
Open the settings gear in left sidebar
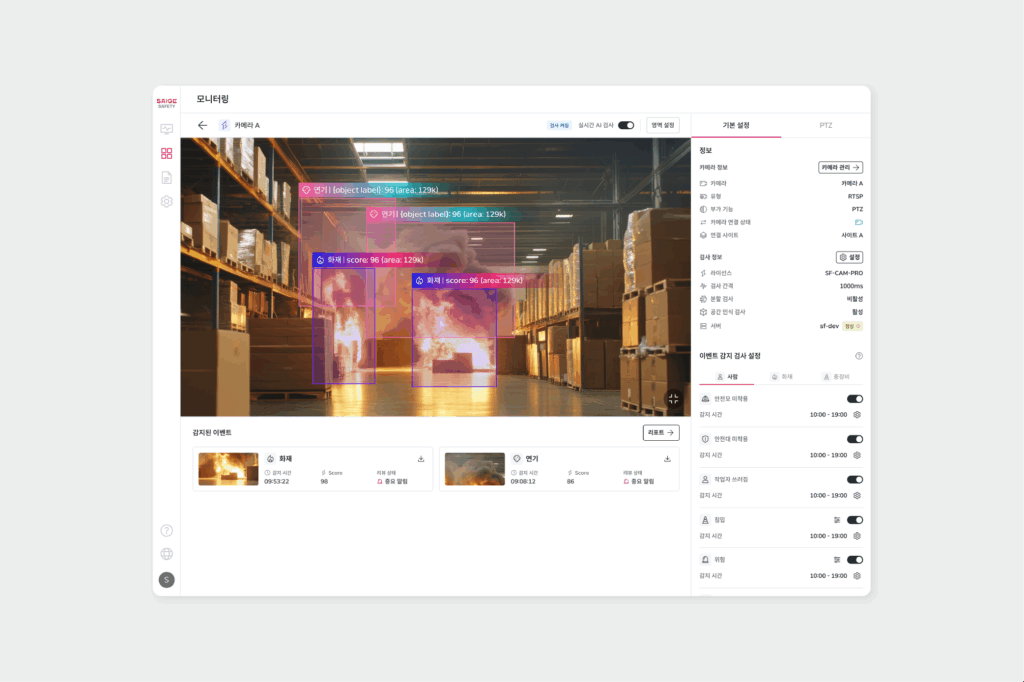coord(166,202)
